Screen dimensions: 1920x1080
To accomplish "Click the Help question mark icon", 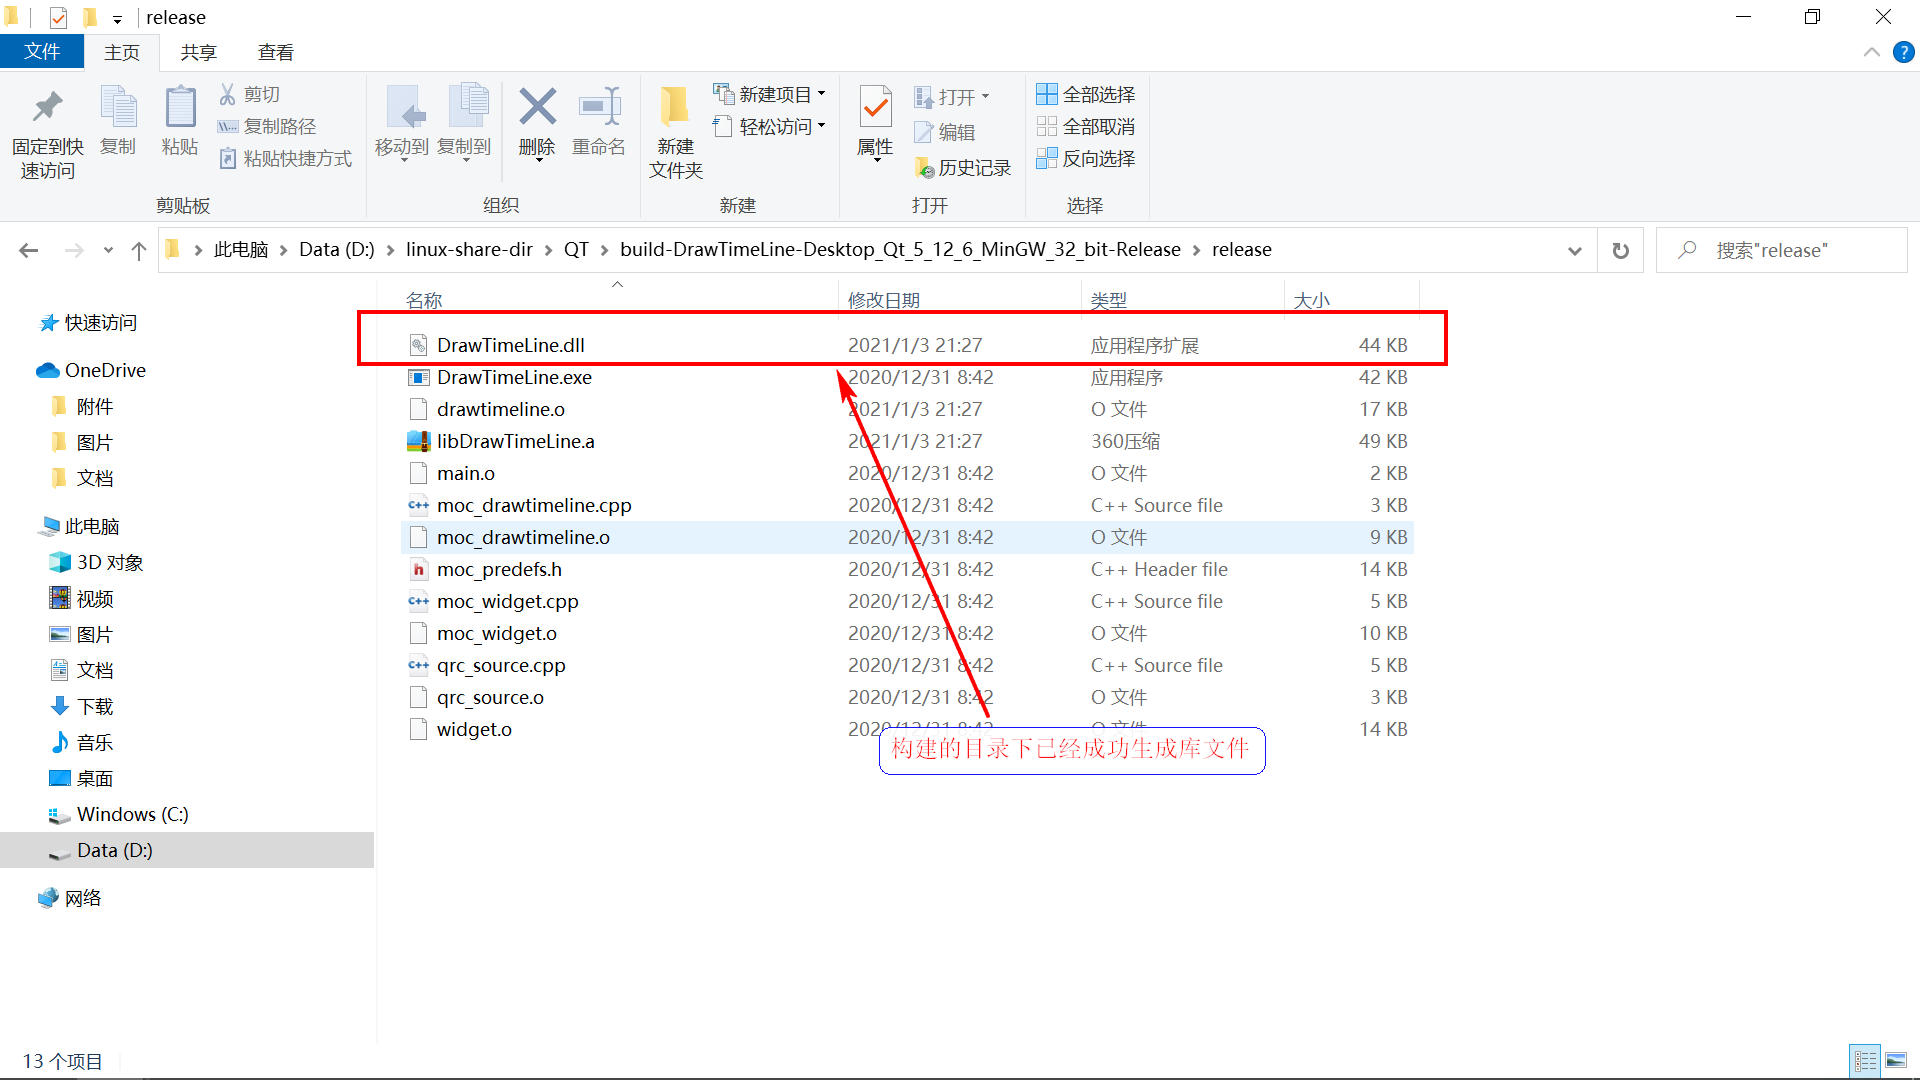I will pos(1903,52).
